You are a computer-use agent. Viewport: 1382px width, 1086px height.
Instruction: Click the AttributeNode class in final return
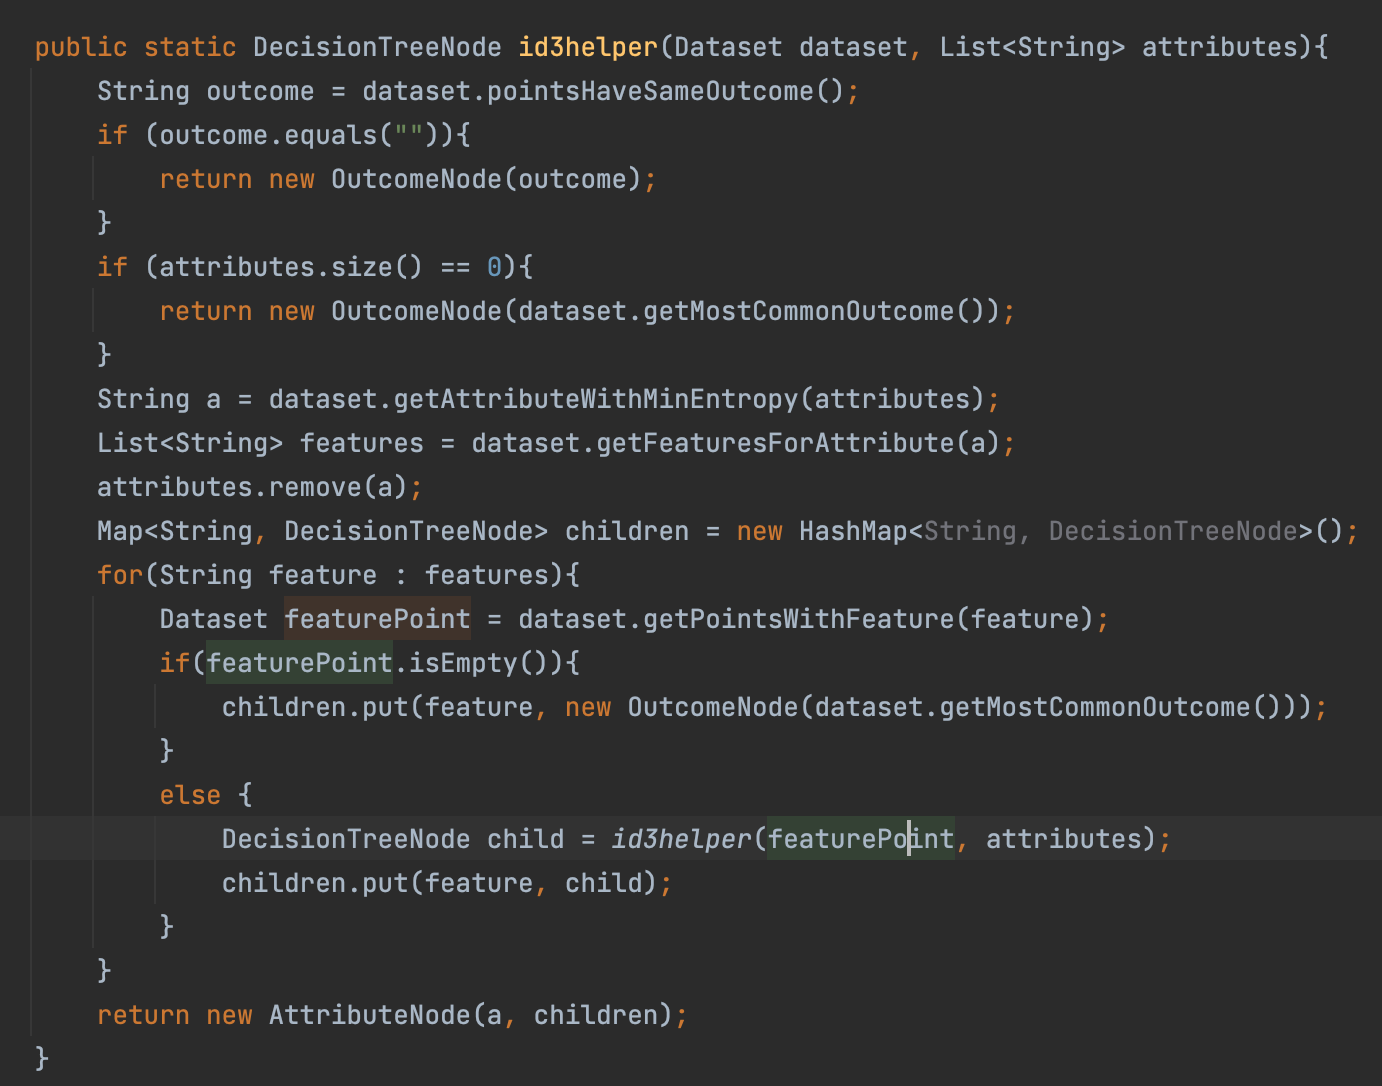pos(369,1015)
